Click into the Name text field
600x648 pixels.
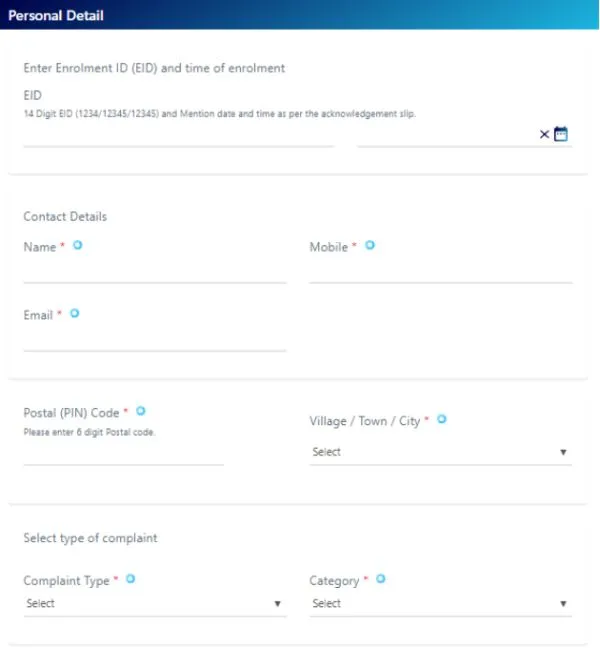154,272
